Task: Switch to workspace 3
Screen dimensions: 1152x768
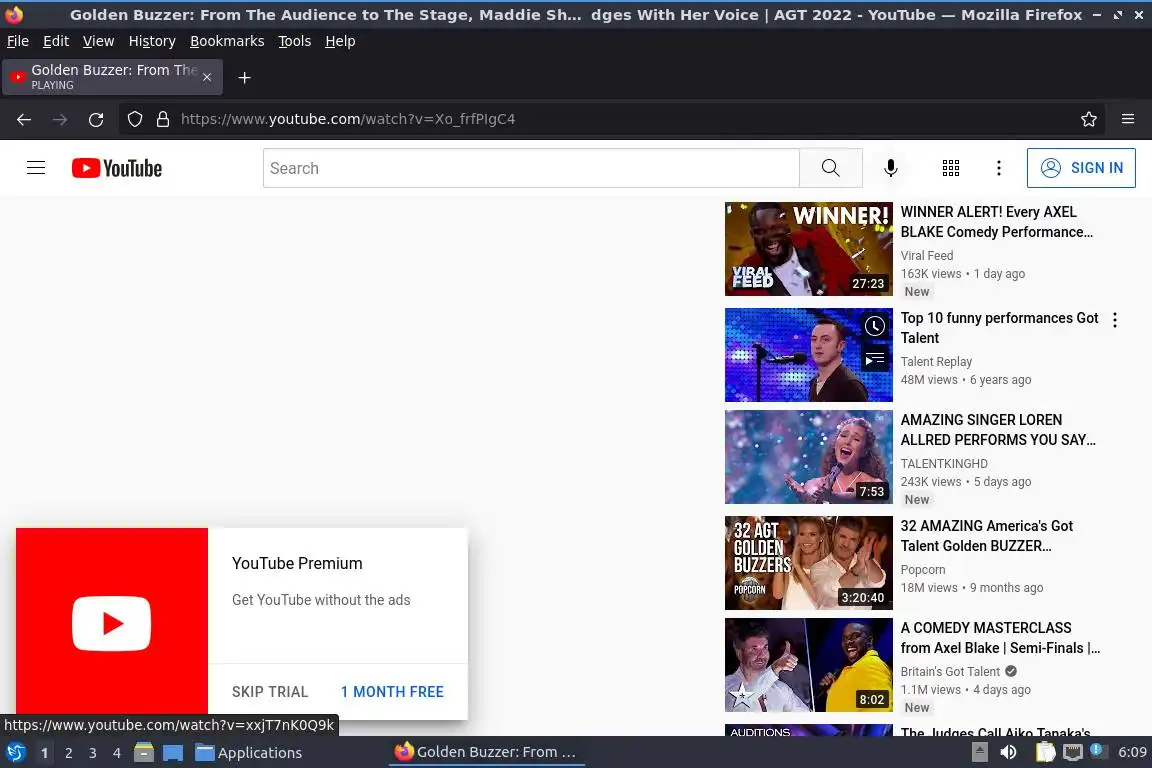Action: click(x=93, y=753)
